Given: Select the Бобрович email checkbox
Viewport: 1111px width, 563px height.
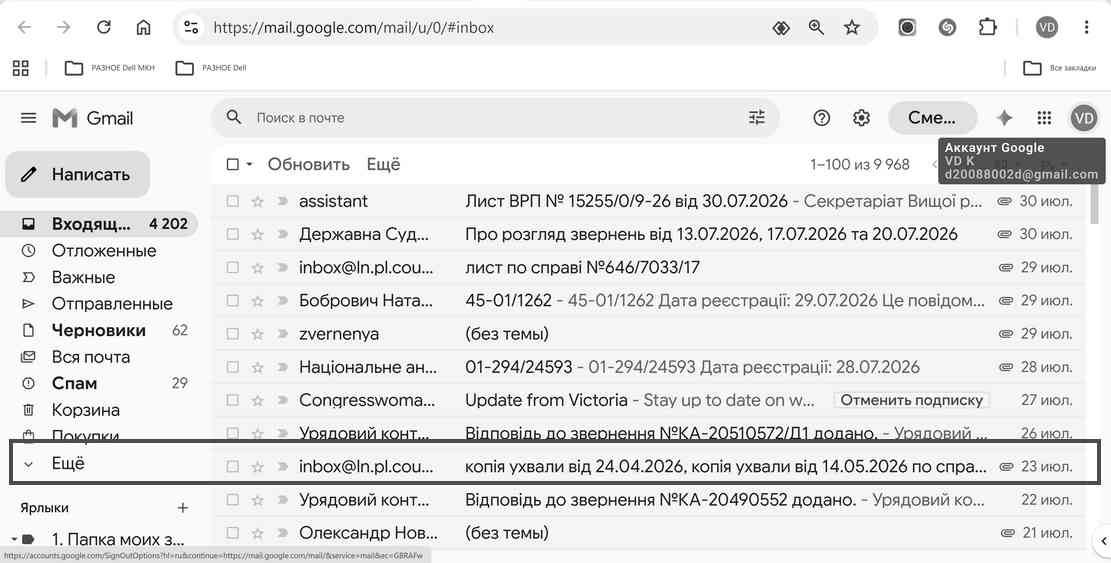Looking at the screenshot, I should (x=232, y=300).
